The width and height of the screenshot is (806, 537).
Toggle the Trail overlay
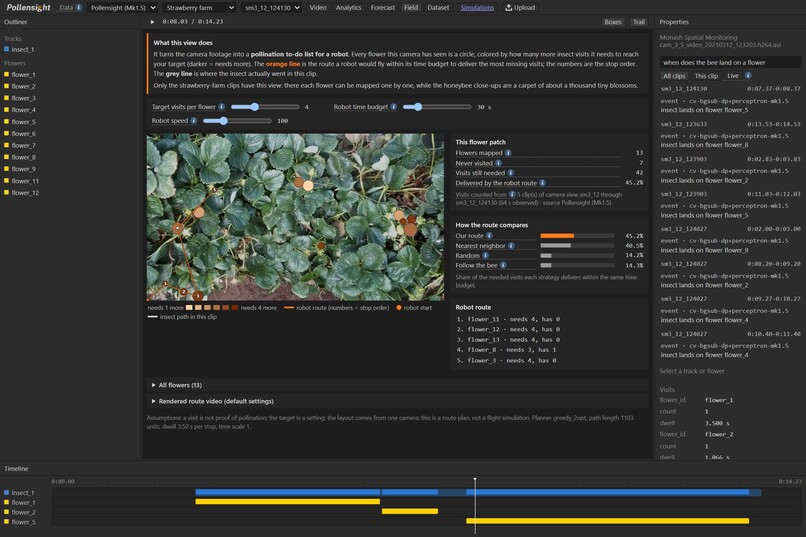638,22
